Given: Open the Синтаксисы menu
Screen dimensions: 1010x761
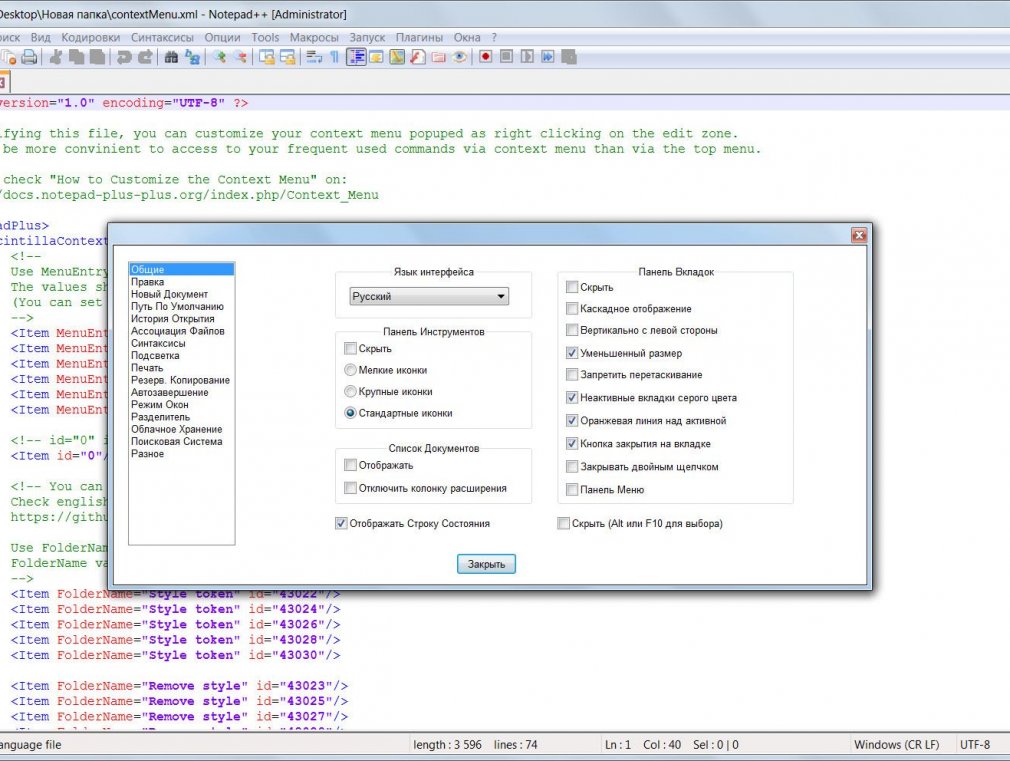Looking at the screenshot, I should click(162, 37).
